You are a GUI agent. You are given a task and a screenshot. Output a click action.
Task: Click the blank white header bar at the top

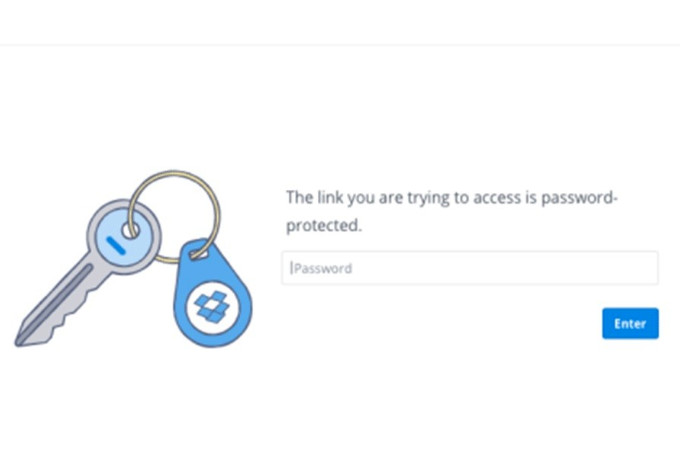tap(340, 22)
